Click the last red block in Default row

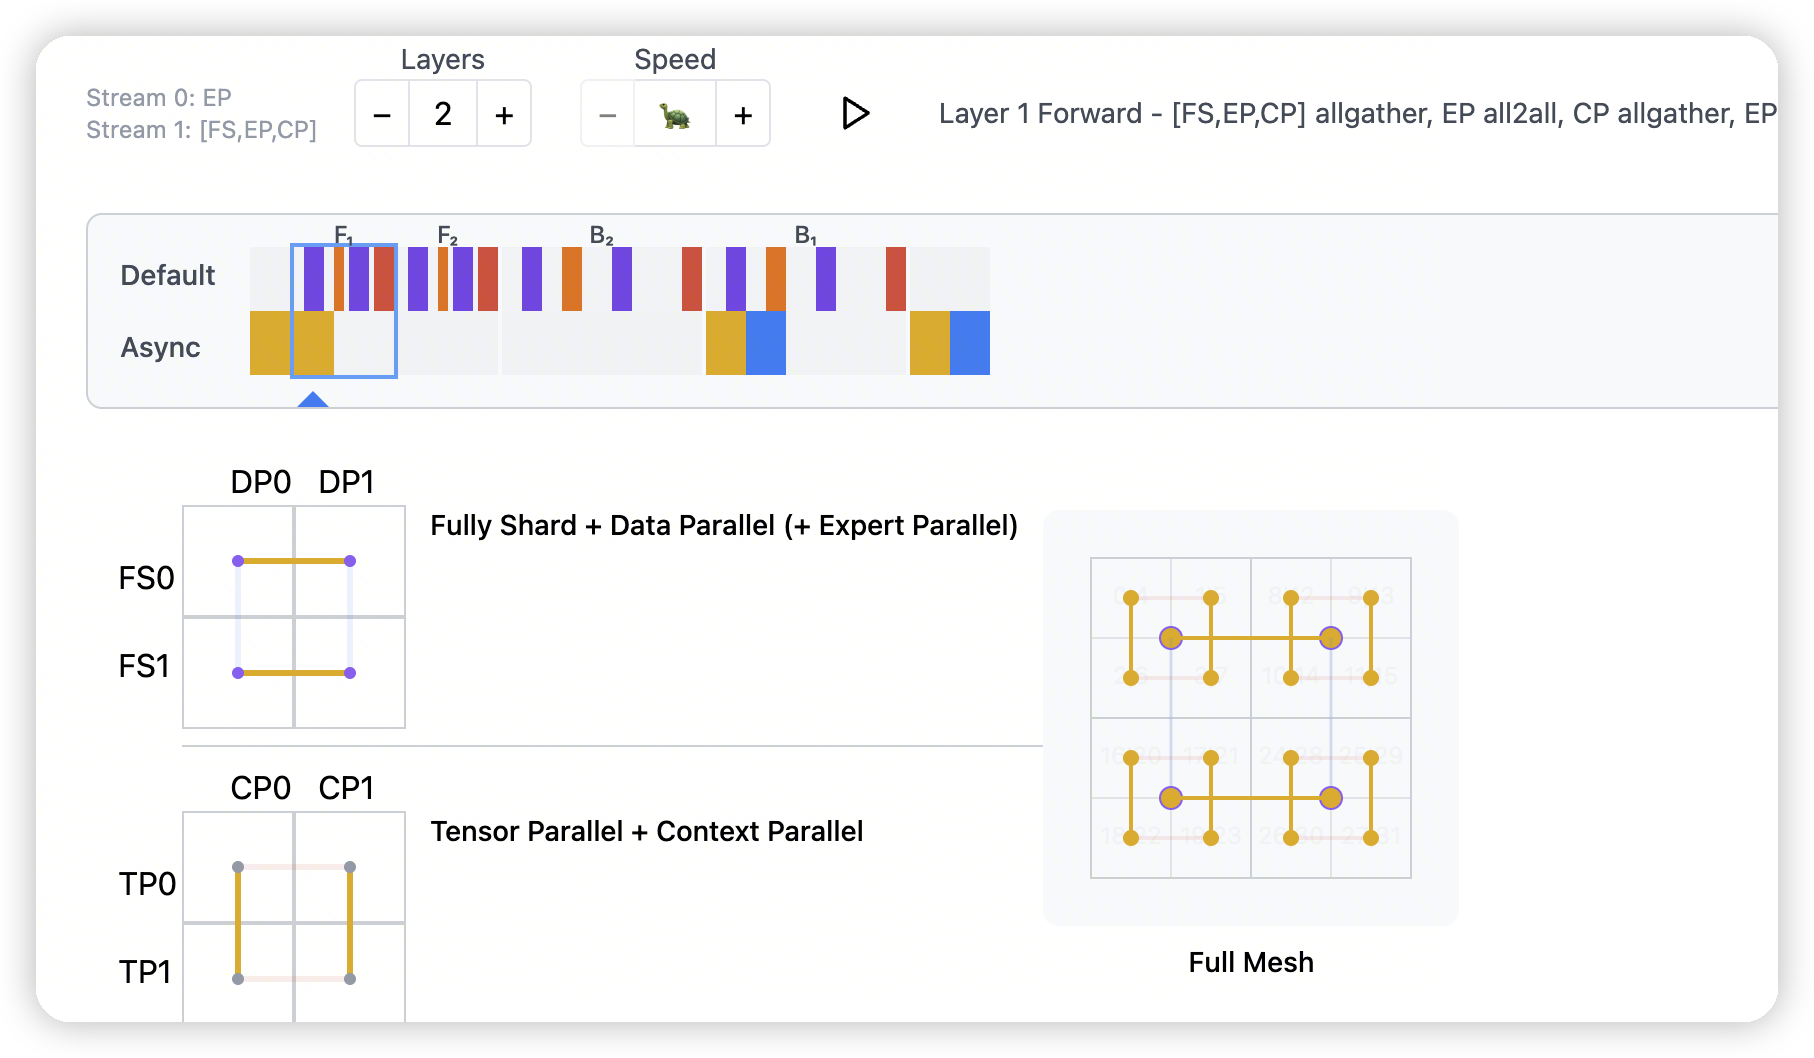[x=896, y=279]
